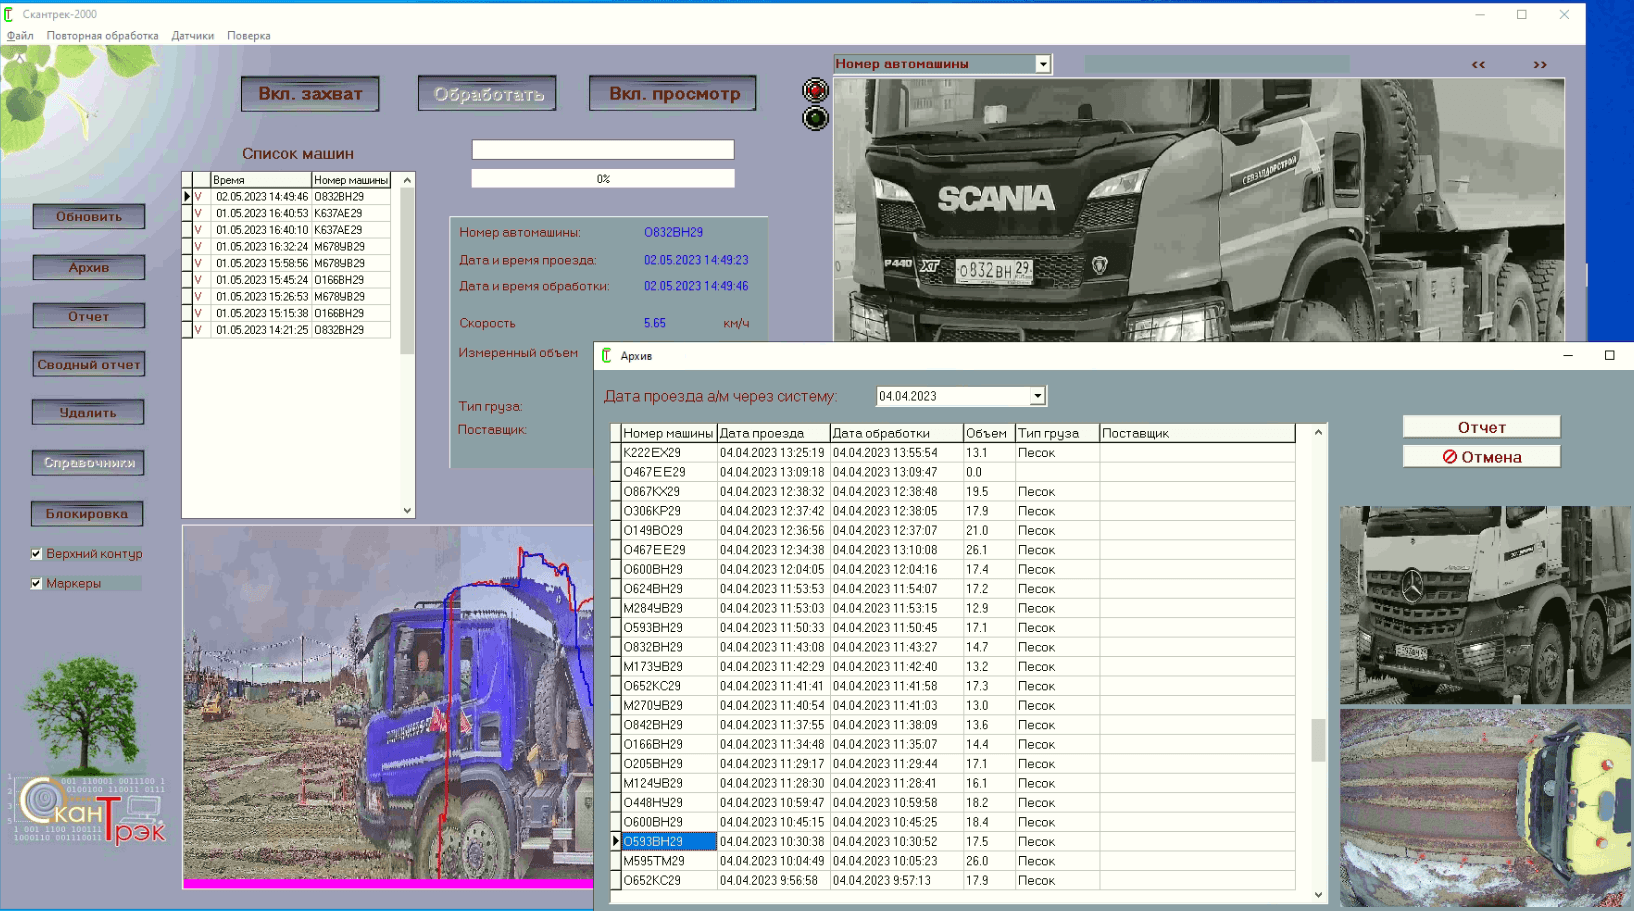Select archive row О306КР29
1634x911 pixels.
(x=953, y=511)
